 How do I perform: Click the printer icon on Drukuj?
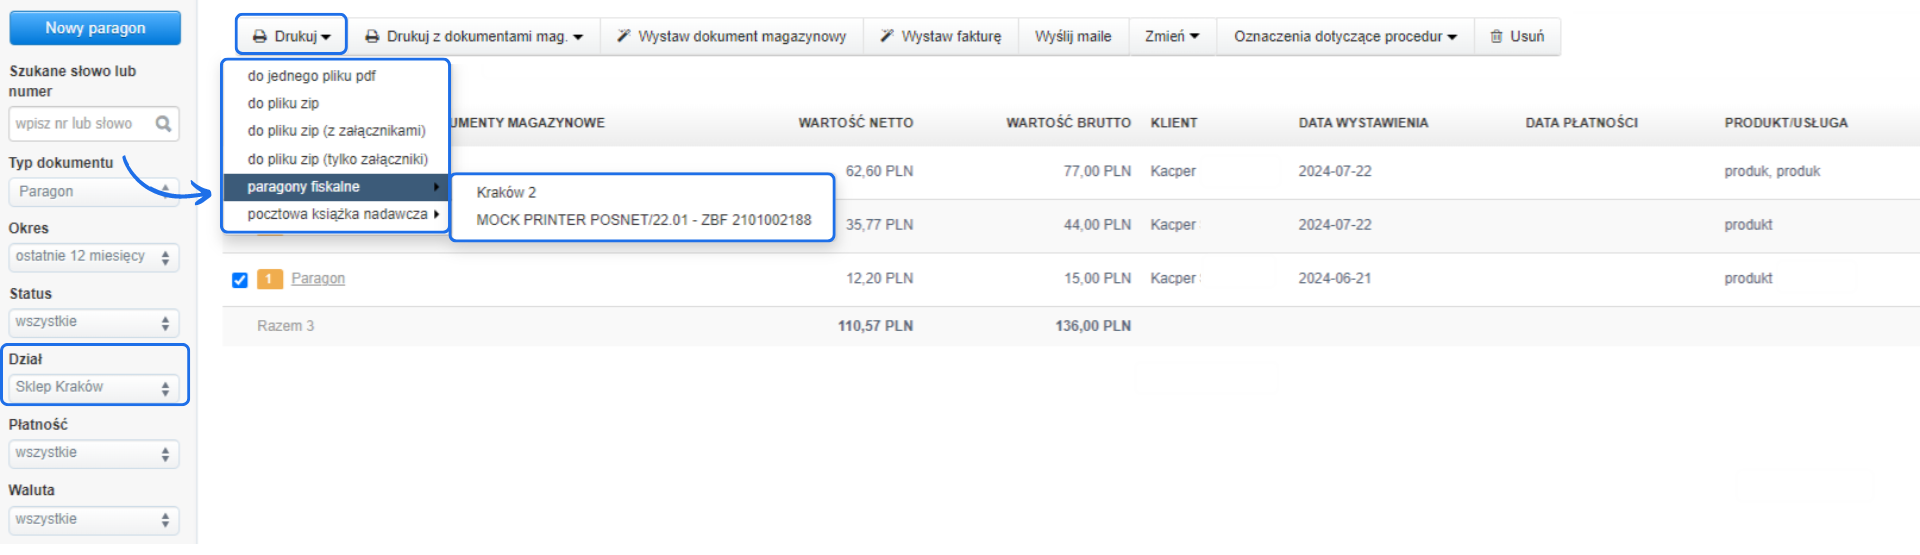click(x=260, y=37)
